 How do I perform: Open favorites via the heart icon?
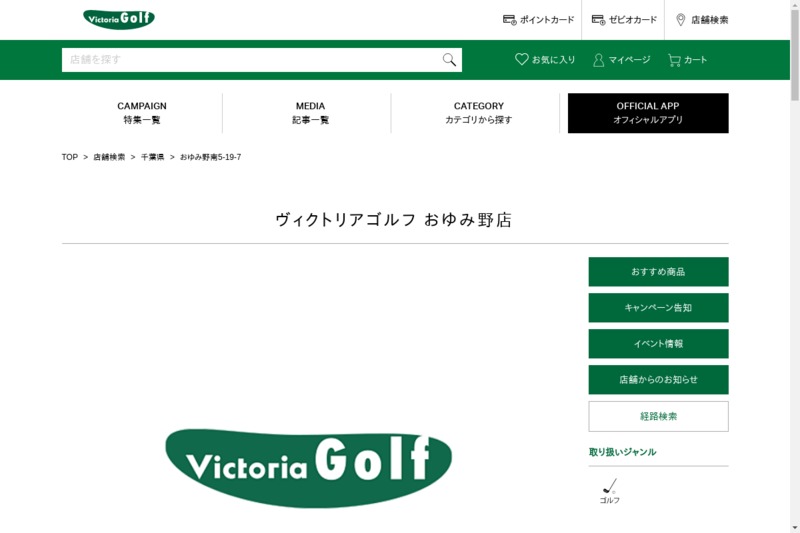pyautogui.click(x=521, y=59)
